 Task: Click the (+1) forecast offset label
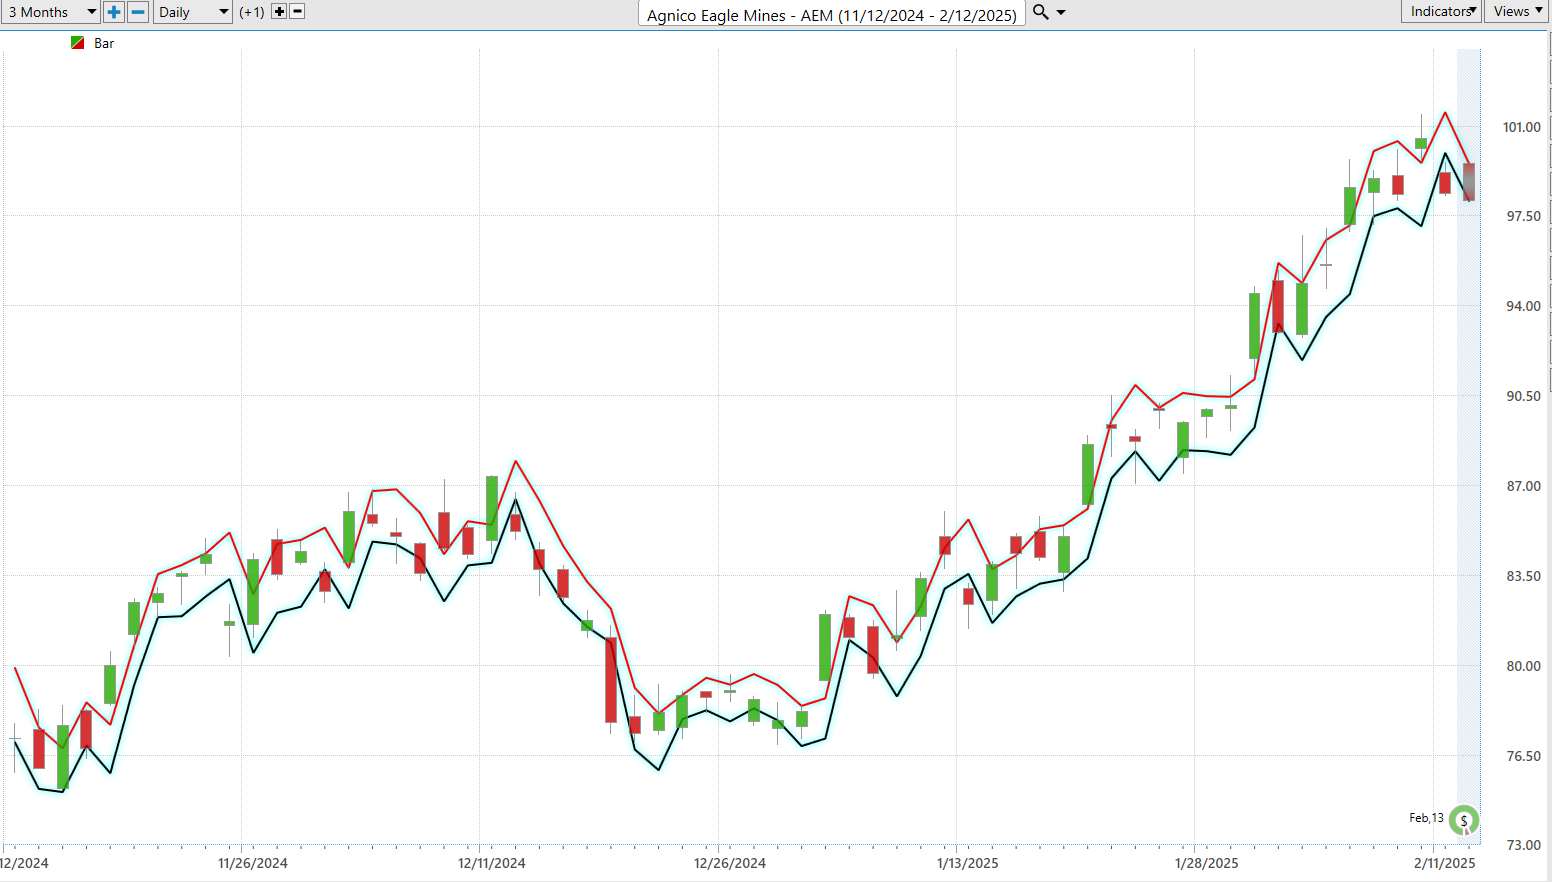click(252, 12)
